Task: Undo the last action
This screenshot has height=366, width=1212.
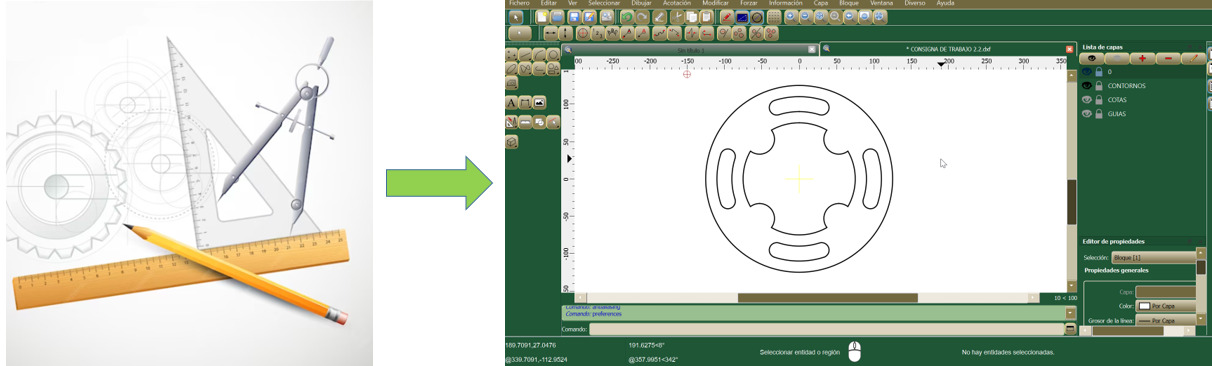Action: coord(627,17)
